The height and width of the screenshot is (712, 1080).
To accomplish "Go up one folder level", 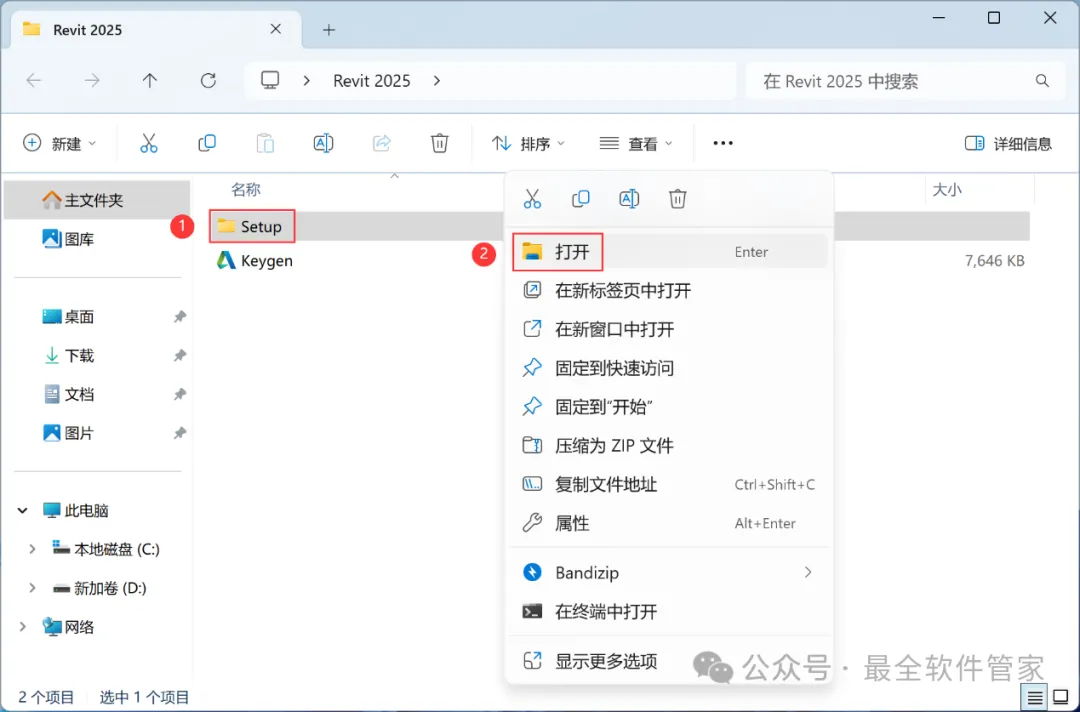I will (149, 81).
